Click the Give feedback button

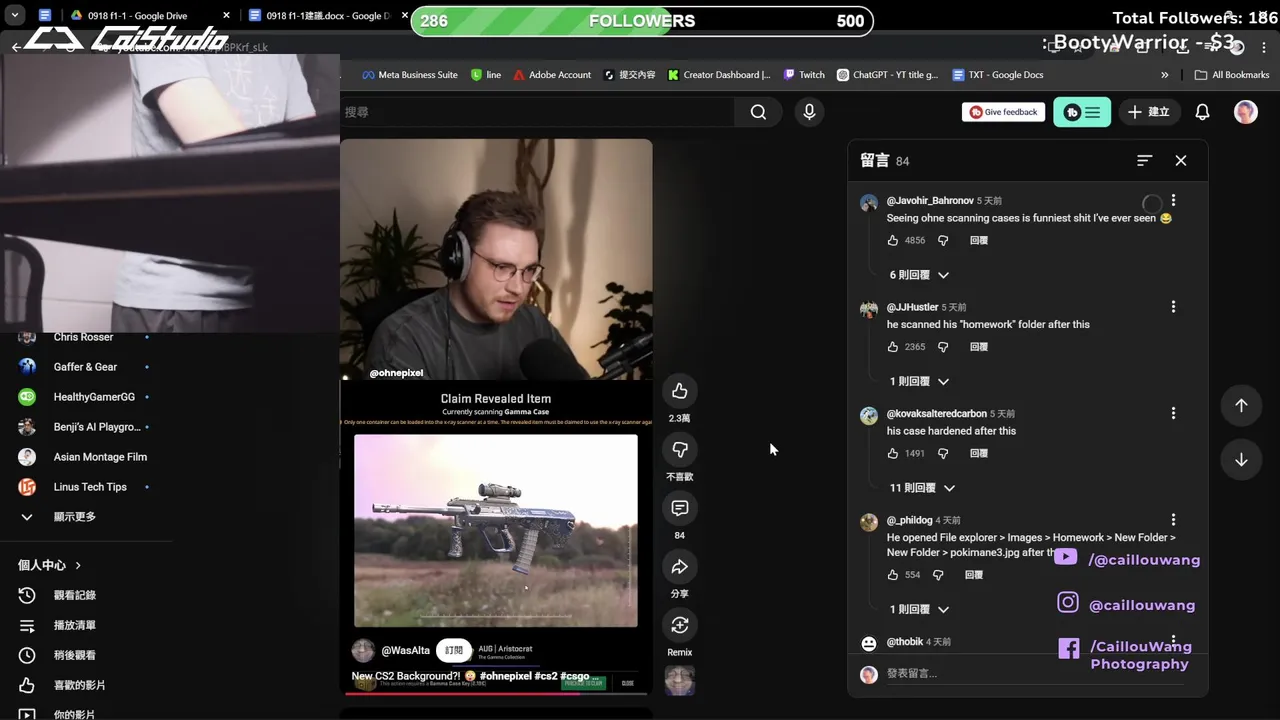[1003, 112]
